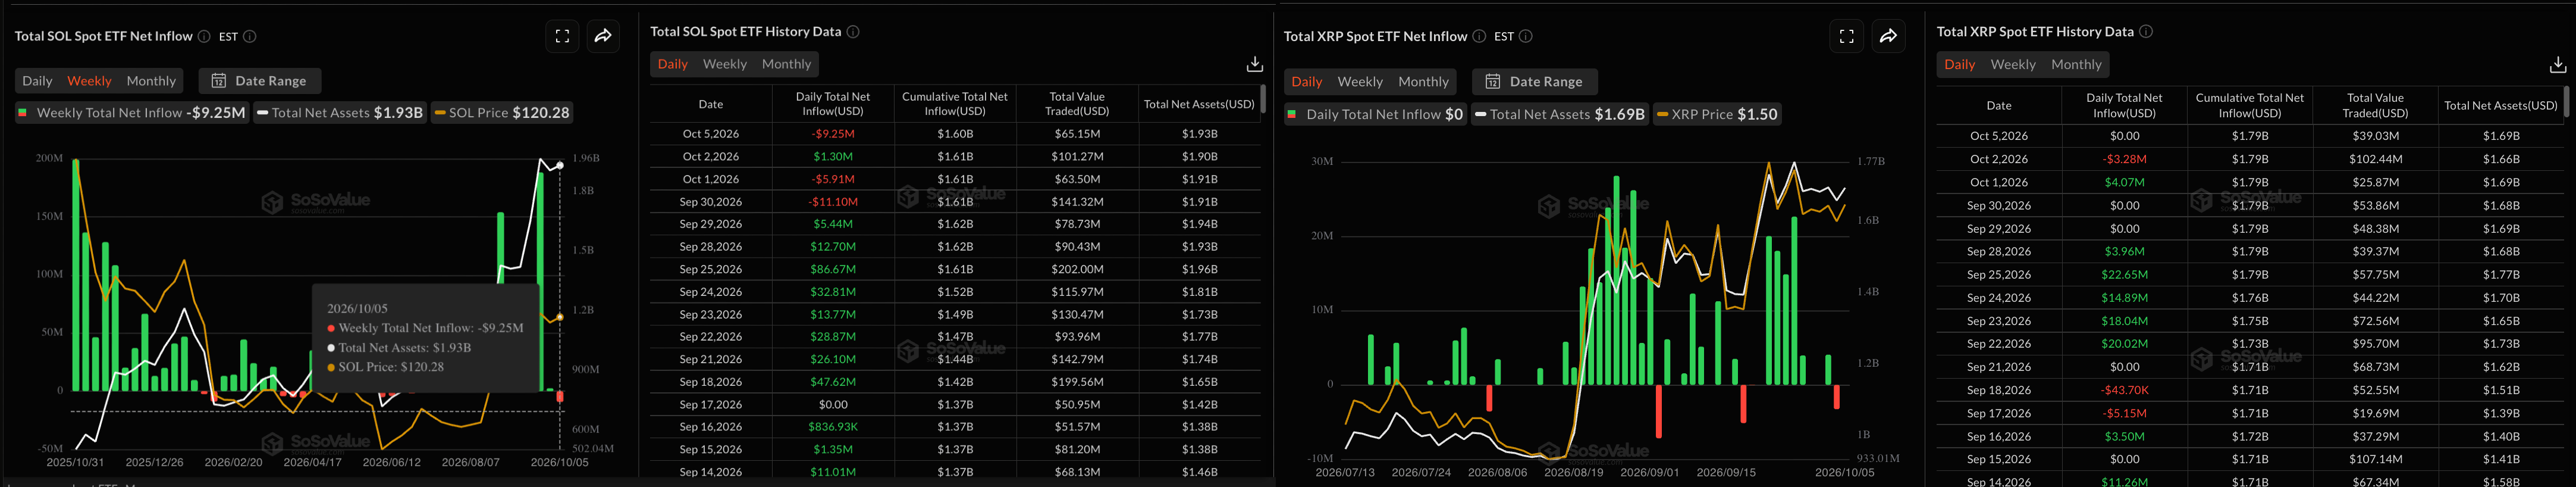The height and width of the screenshot is (487, 2576).
Task: Share the XRP Spot ETF Net Inflow chart
Action: point(1888,37)
